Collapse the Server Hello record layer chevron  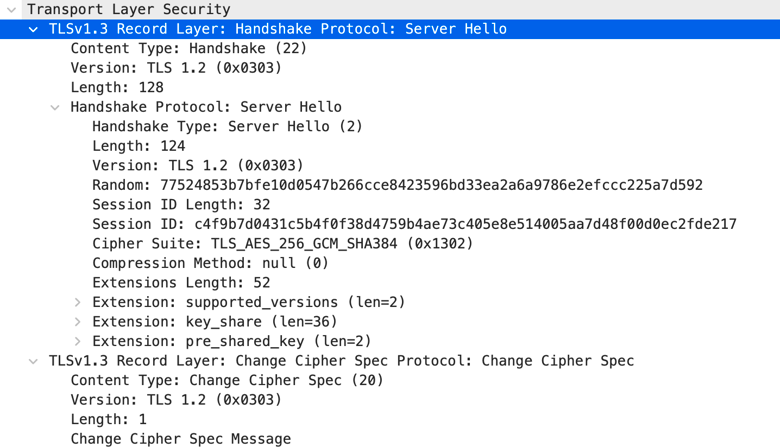coord(33,29)
